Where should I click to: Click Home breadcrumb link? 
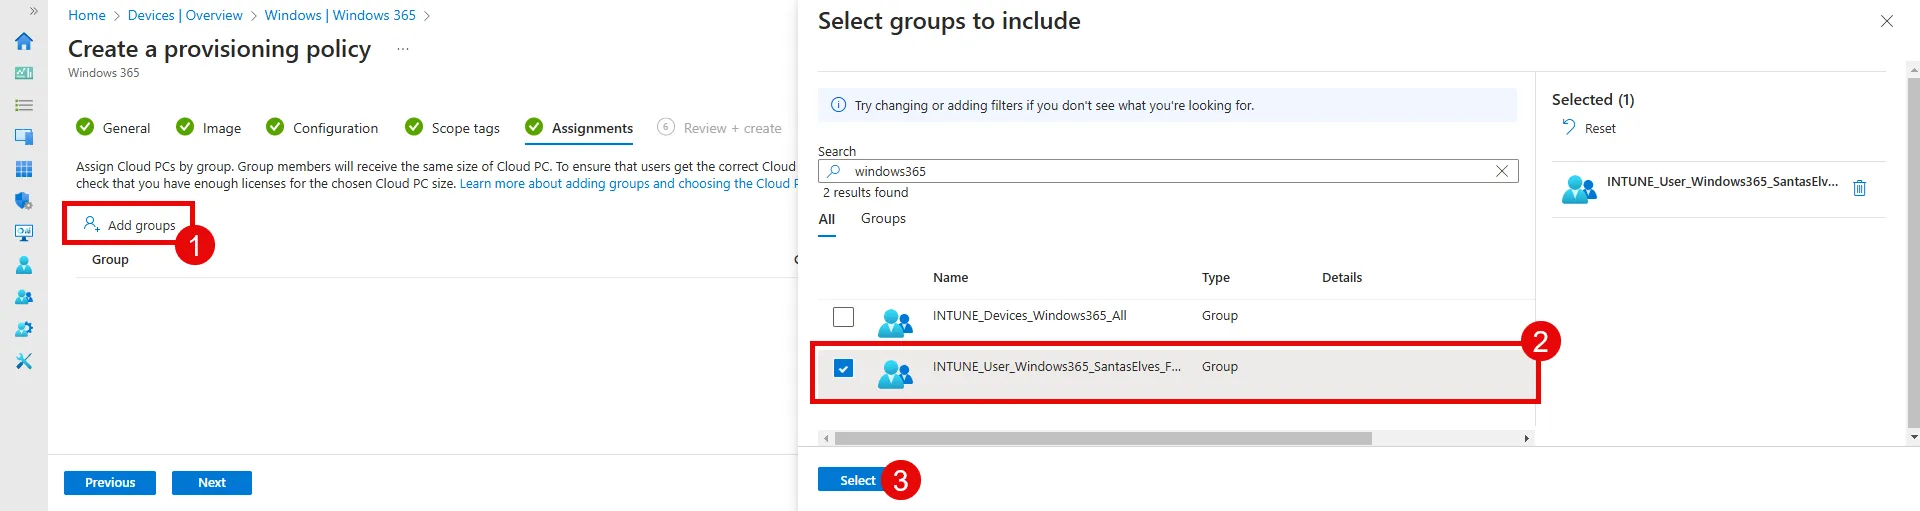87,15
